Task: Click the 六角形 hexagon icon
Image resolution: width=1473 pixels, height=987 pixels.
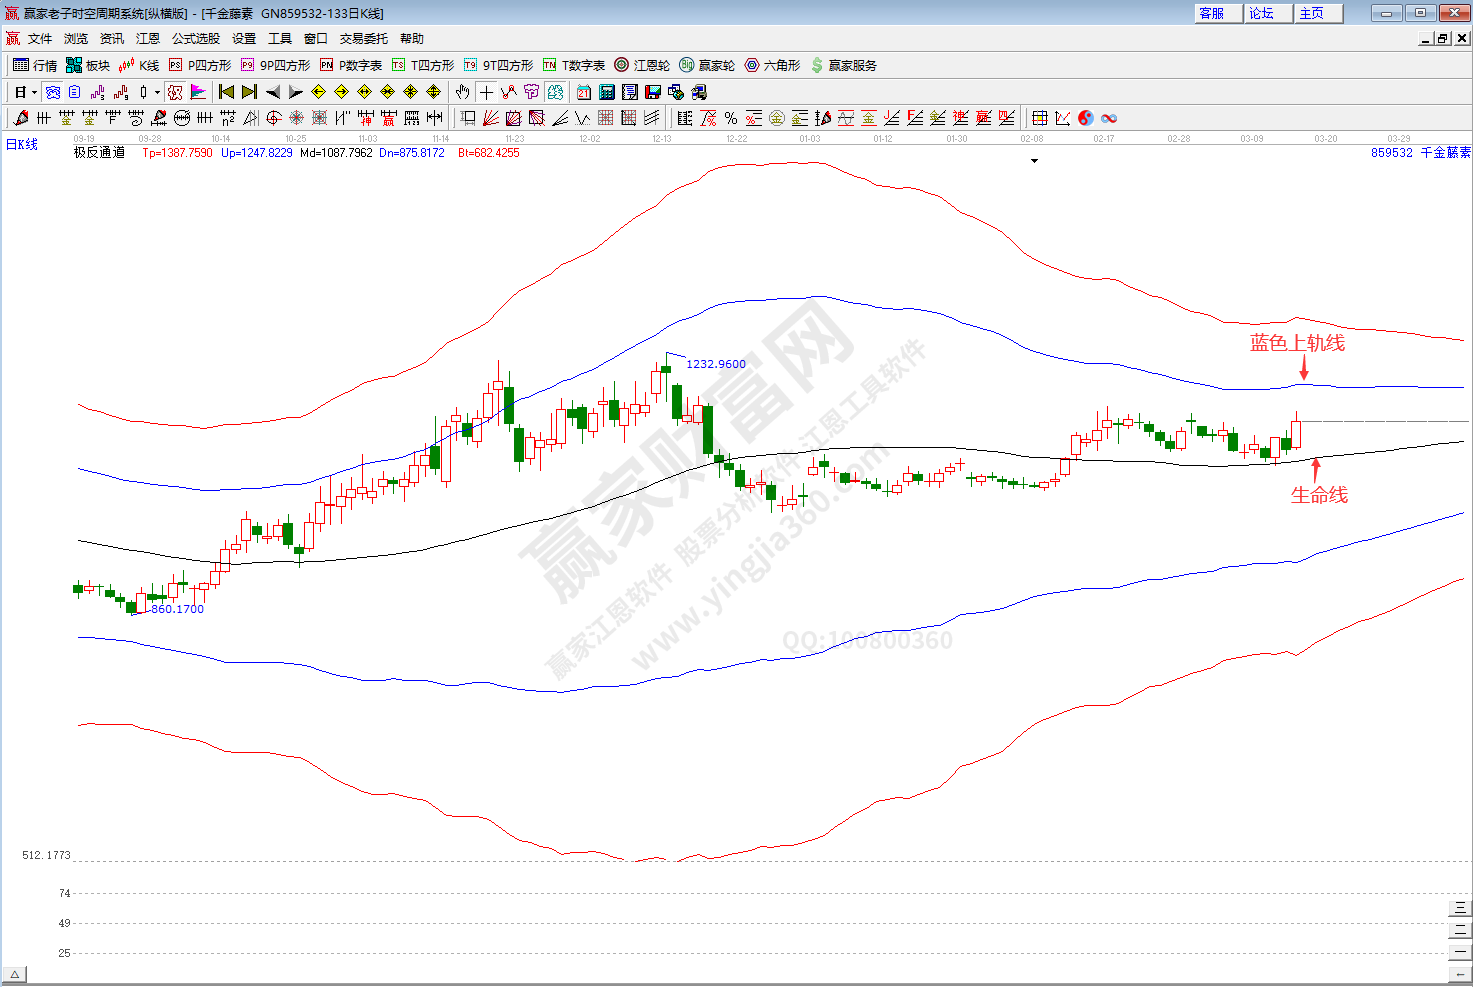Action: (772, 65)
